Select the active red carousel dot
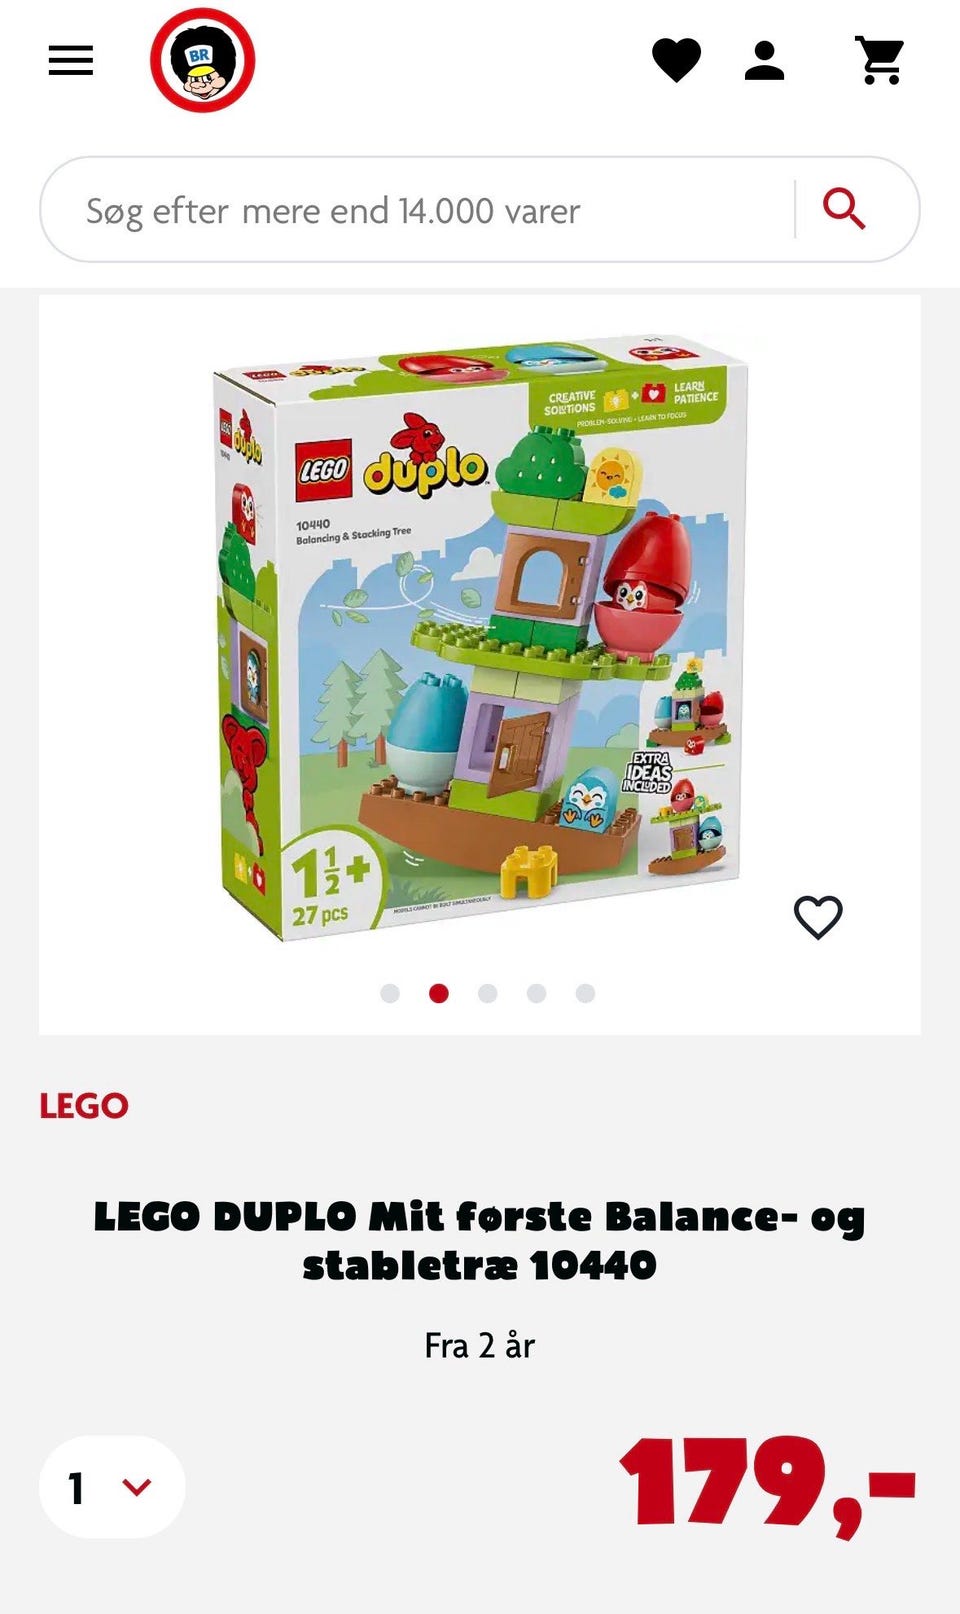Screen dimensions: 960x1614 click(439, 993)
